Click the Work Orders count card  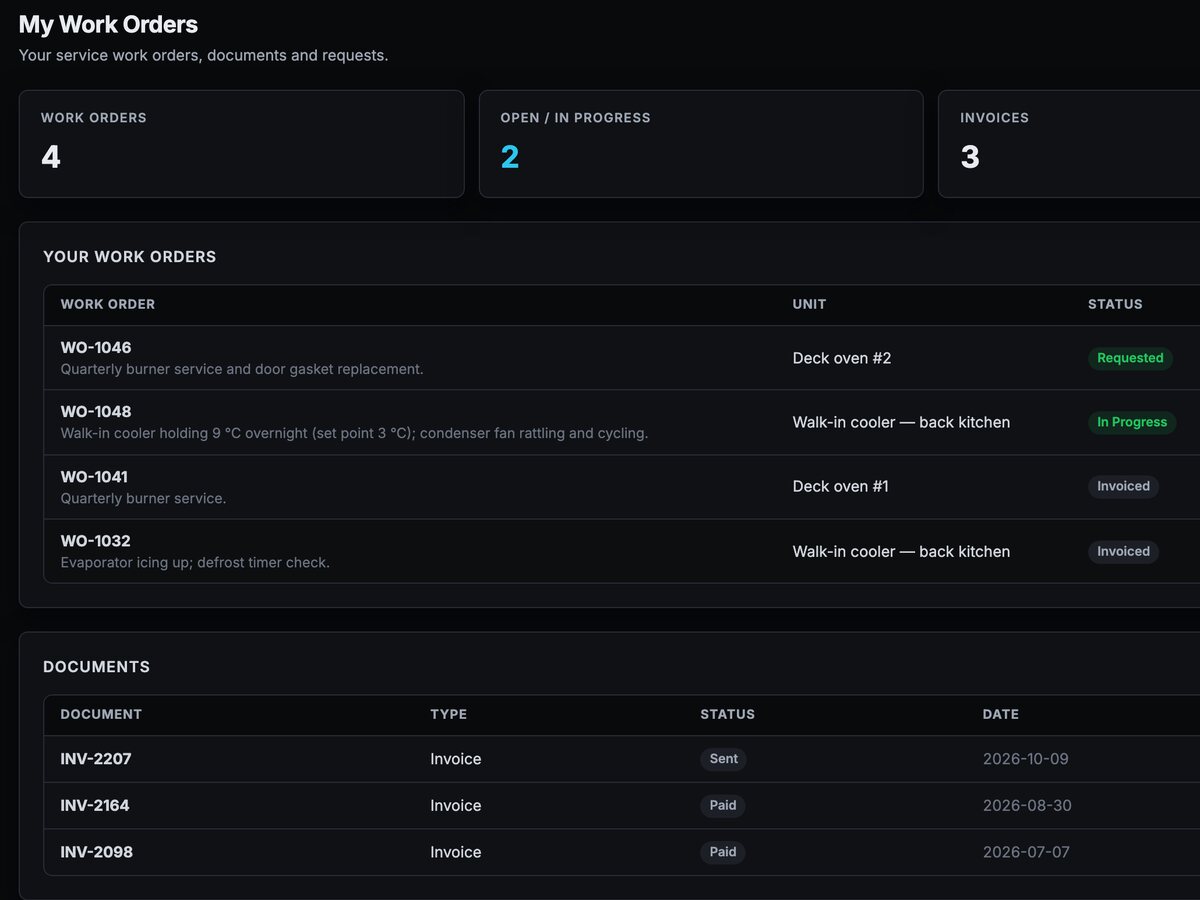click(241, 144)
